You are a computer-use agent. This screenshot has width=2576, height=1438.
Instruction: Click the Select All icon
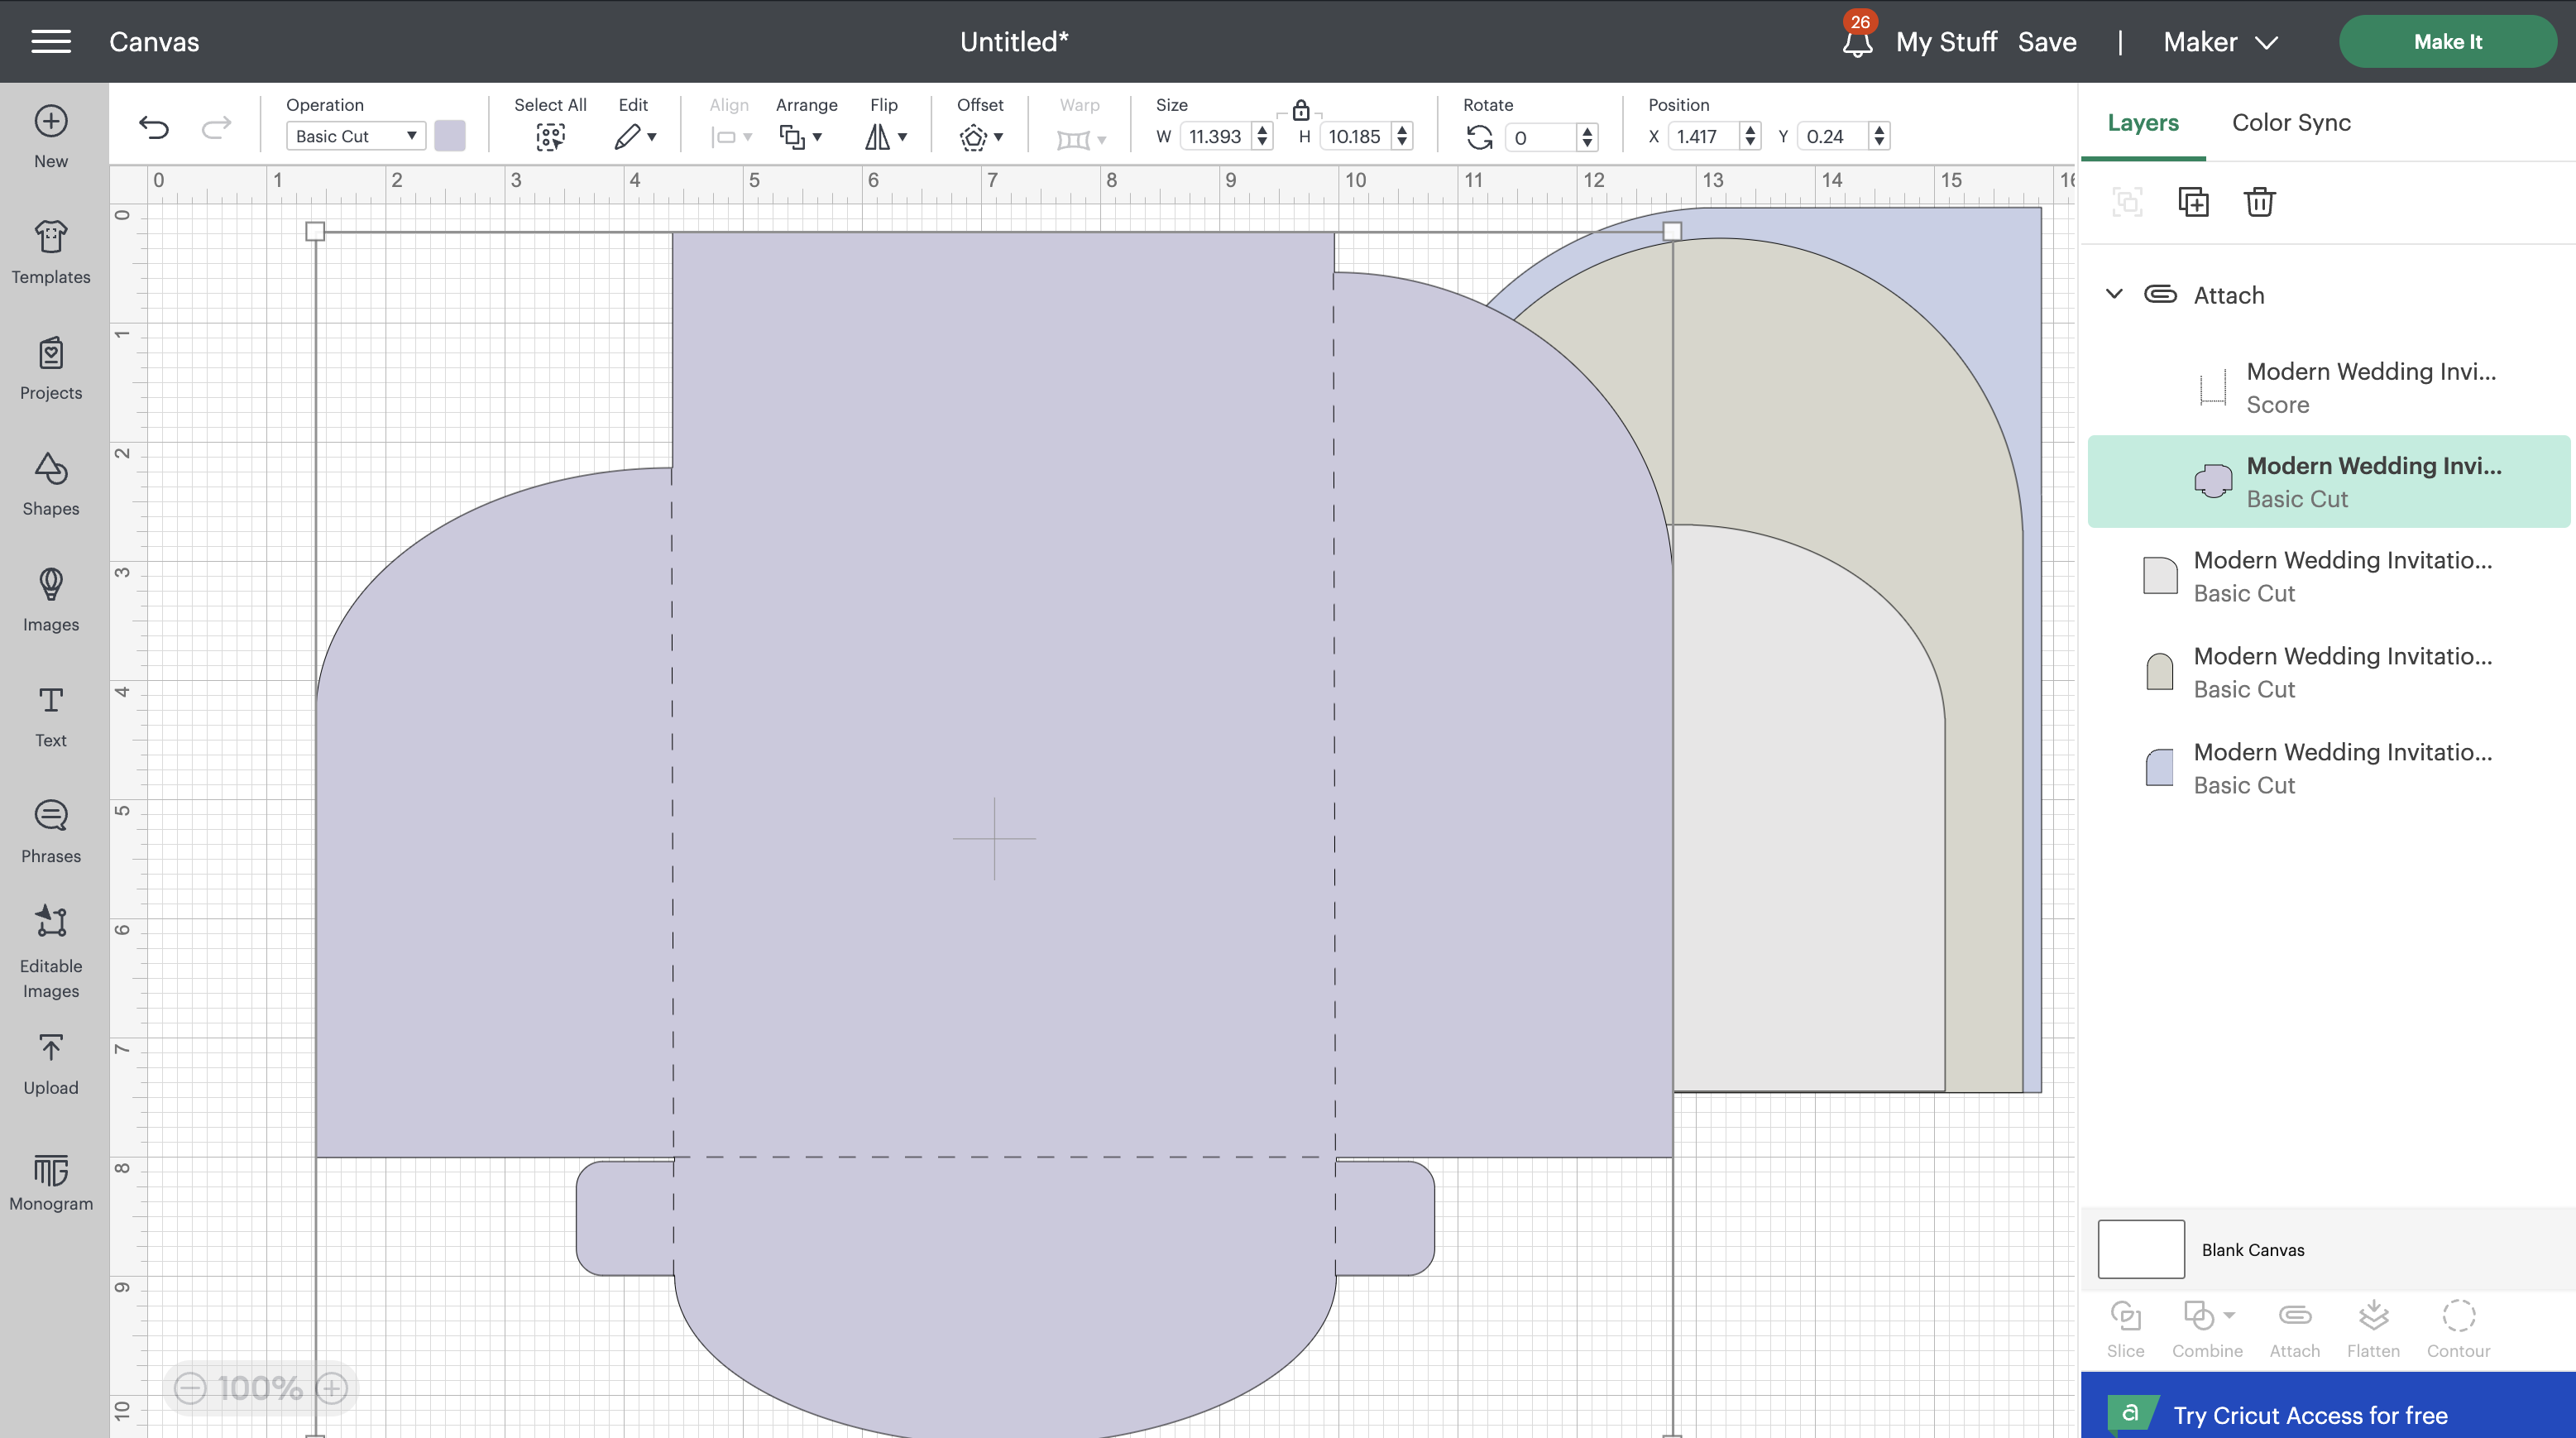550,137
